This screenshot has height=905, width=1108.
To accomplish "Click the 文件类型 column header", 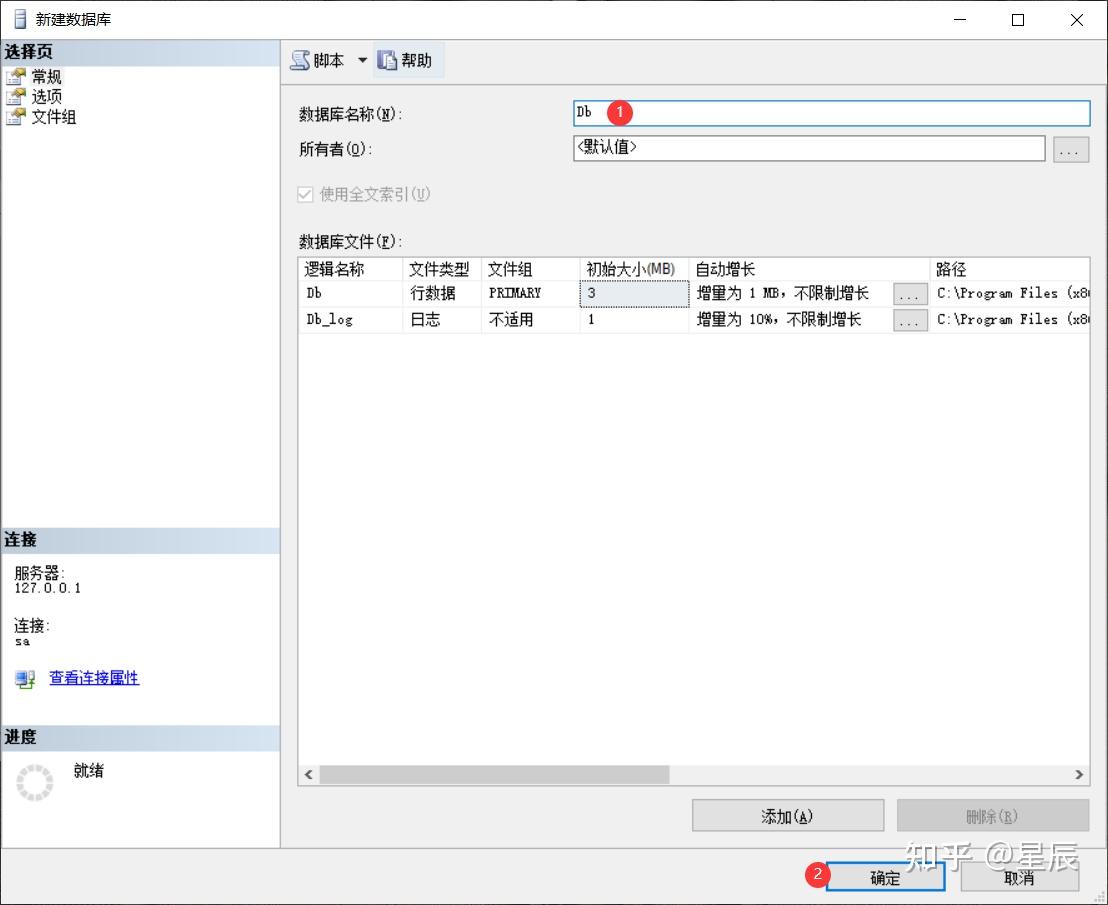I will 442,269.
